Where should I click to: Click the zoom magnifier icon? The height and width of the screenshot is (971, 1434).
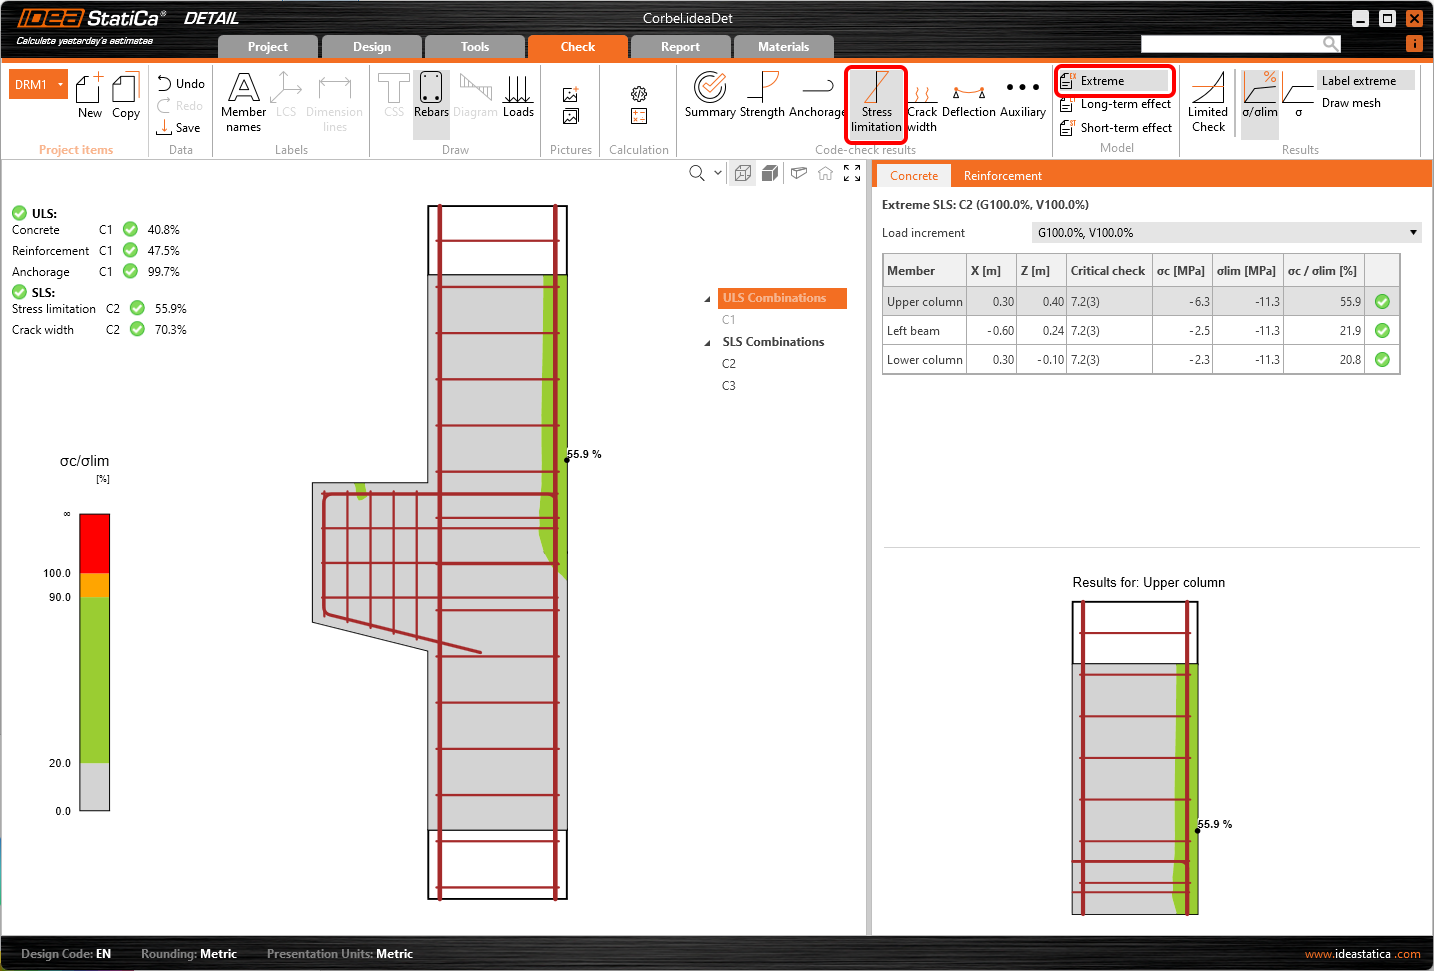point(697,173)
